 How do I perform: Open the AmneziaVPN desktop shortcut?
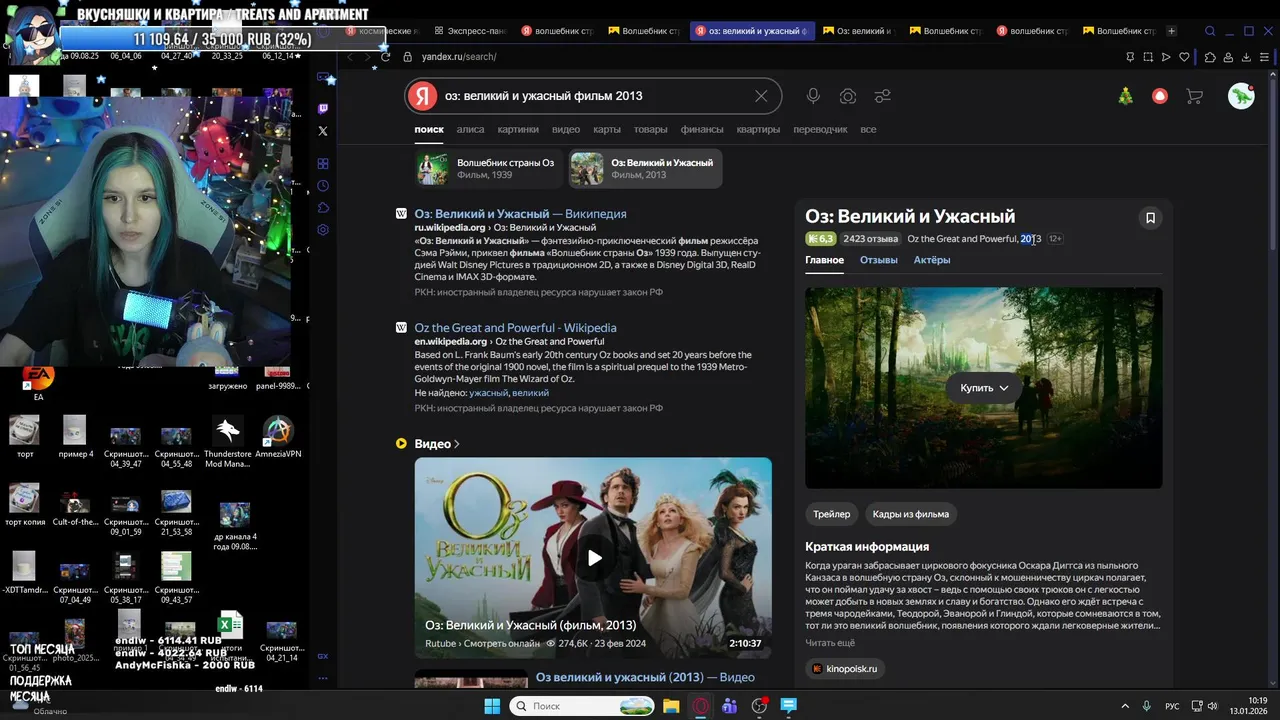coord(278,437)
